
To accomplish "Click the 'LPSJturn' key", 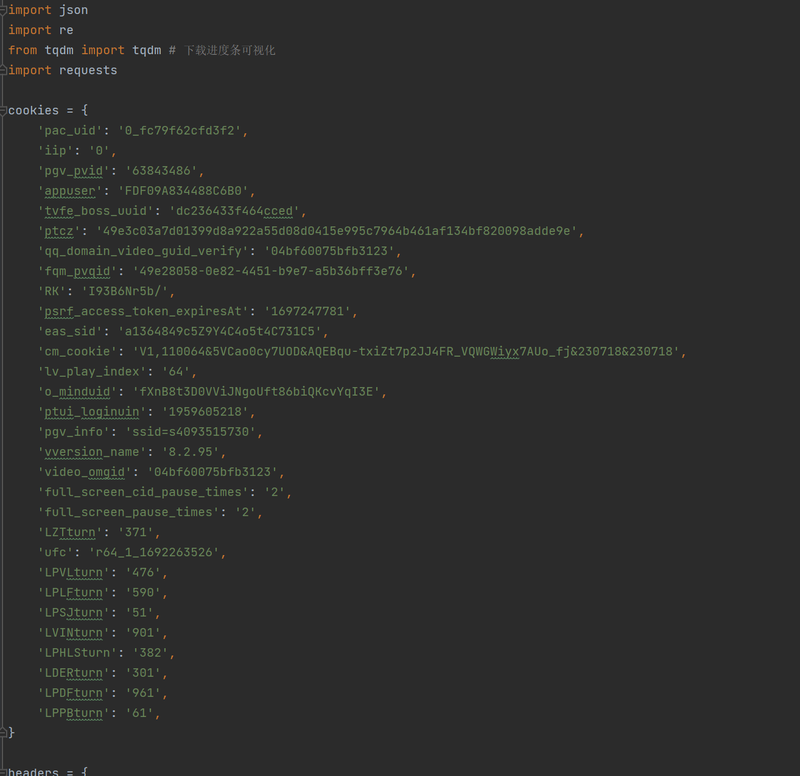I will coord(73,613).
